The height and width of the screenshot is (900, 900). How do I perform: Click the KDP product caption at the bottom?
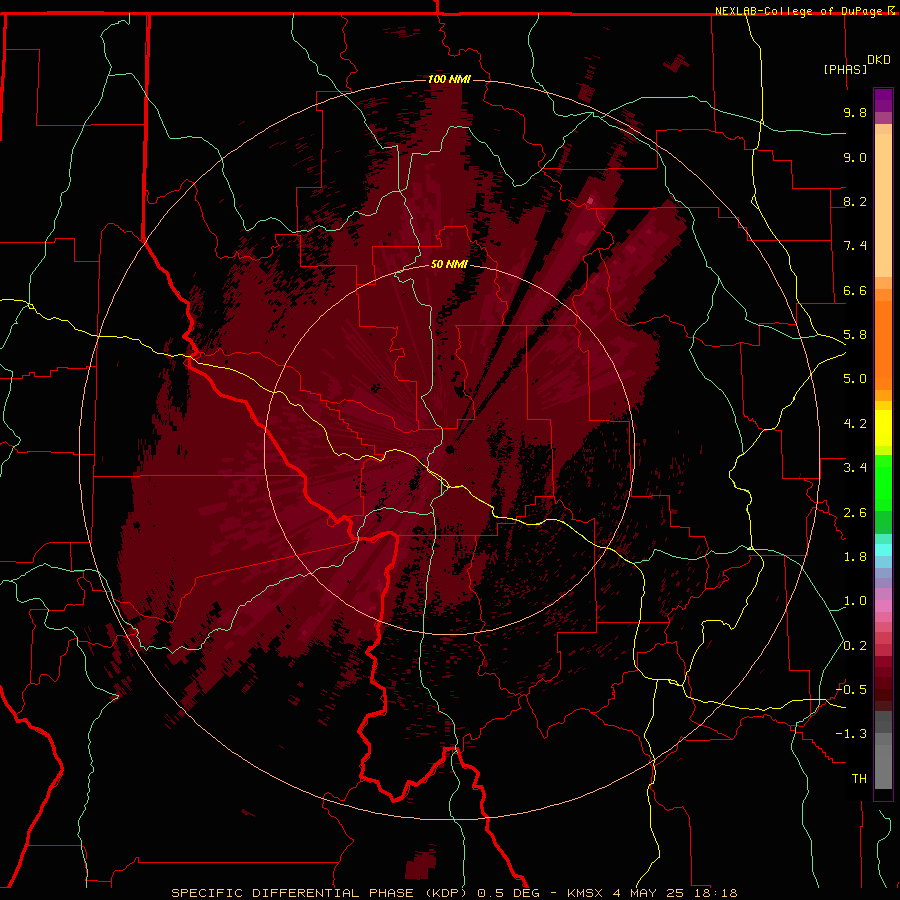click(455, 893)
